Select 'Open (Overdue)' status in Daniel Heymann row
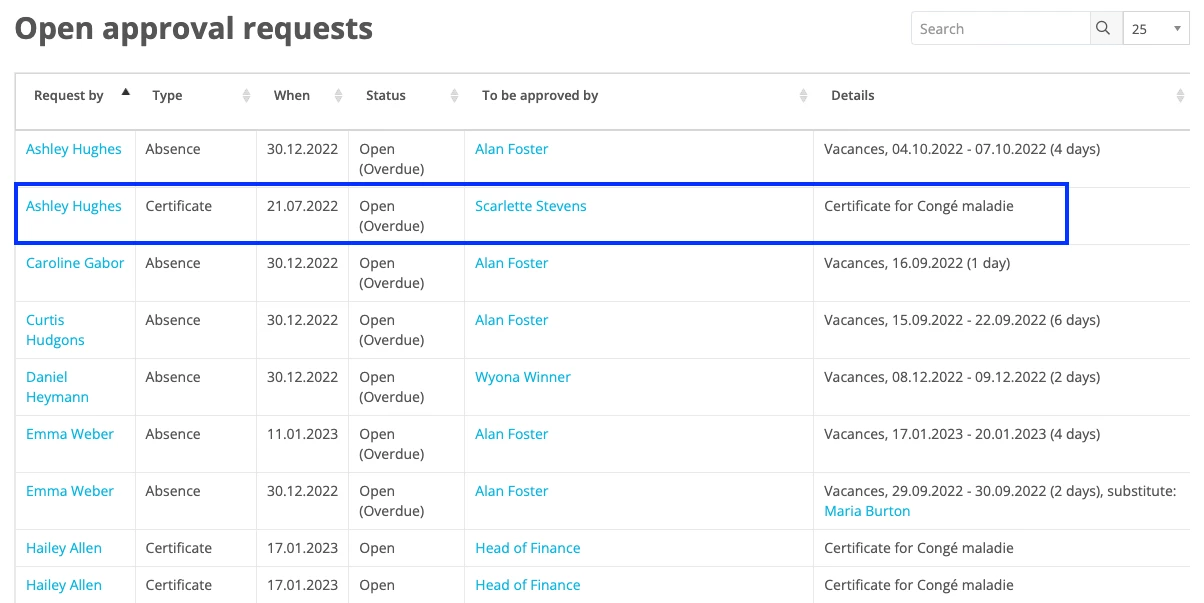Screen dimensions: 1204x603 [392, 387]
